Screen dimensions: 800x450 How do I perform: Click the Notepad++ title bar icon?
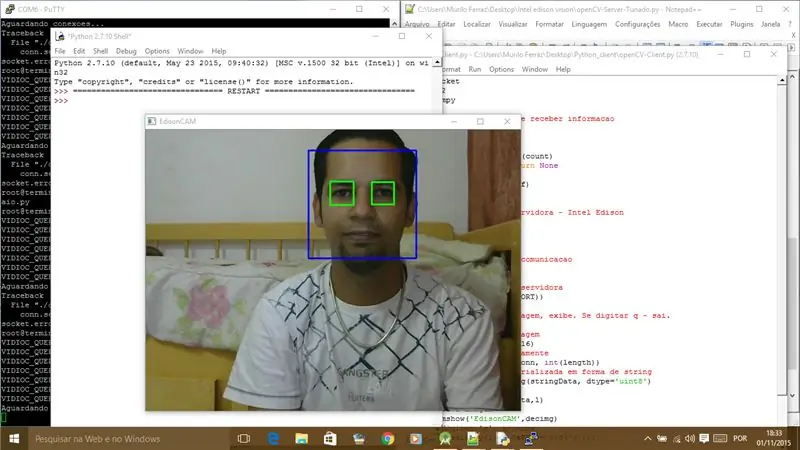tap(410, 9)
